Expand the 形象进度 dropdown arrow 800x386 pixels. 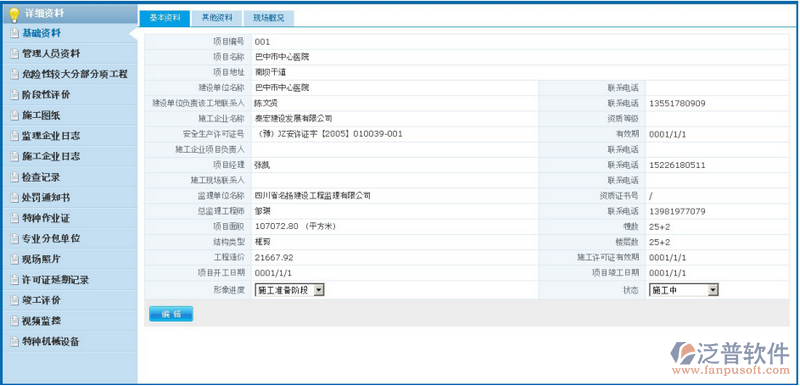[319, 290]
